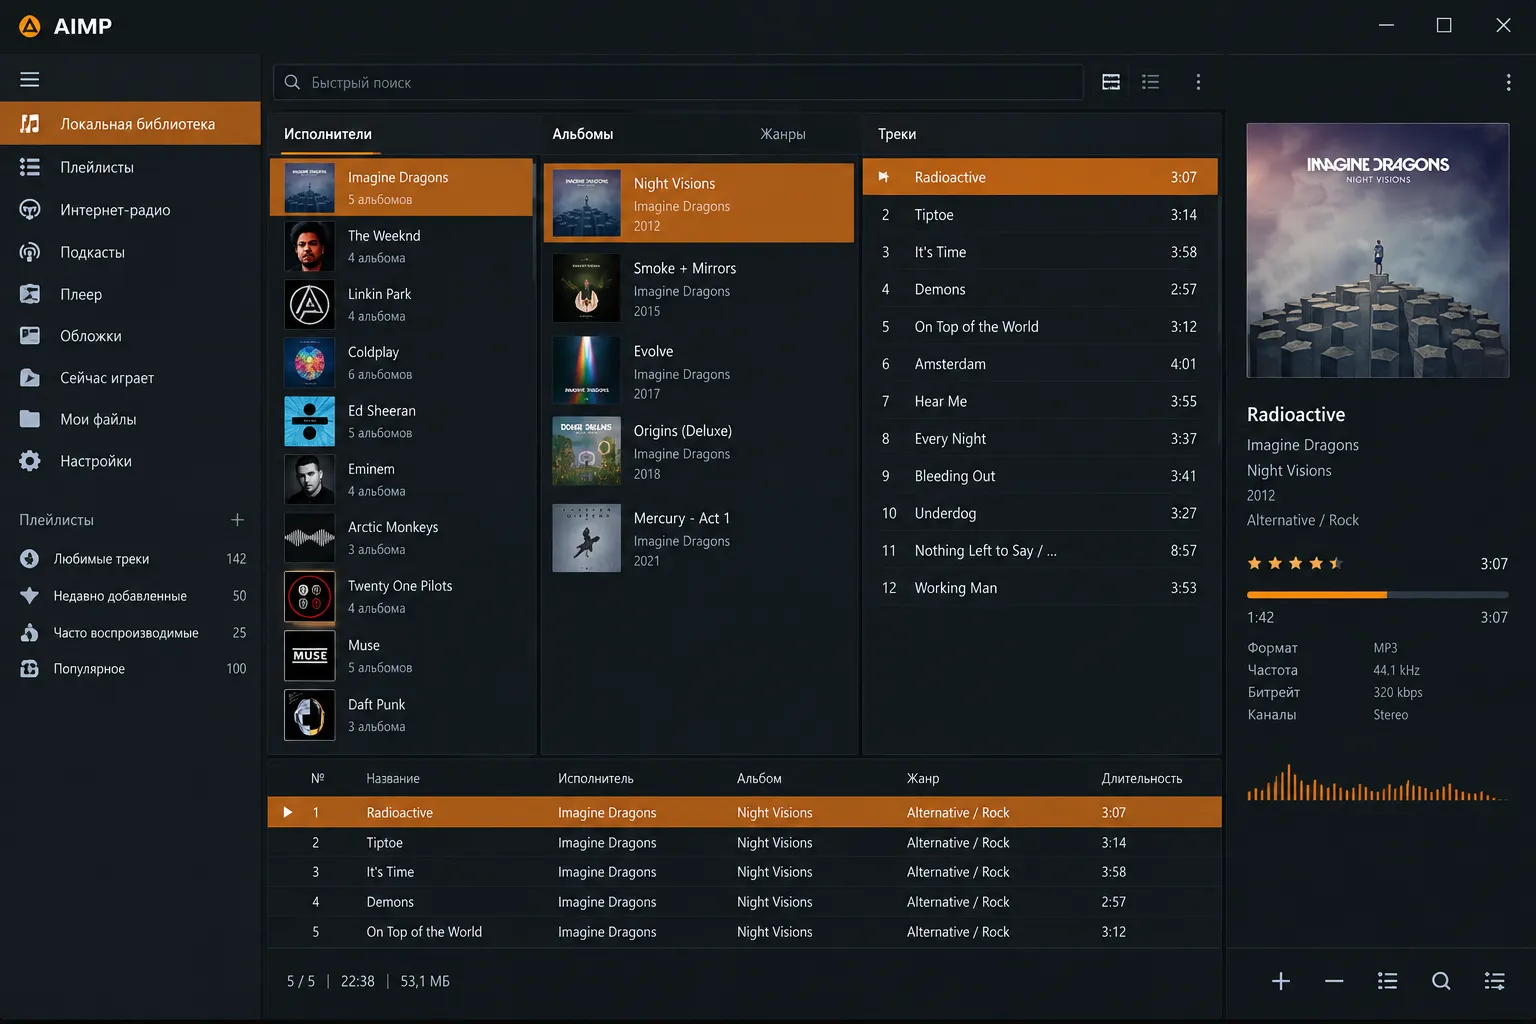Open the Недавно добавленные playlist
The width and height of the screenshot is (1536, 1024).
[130, 596]
